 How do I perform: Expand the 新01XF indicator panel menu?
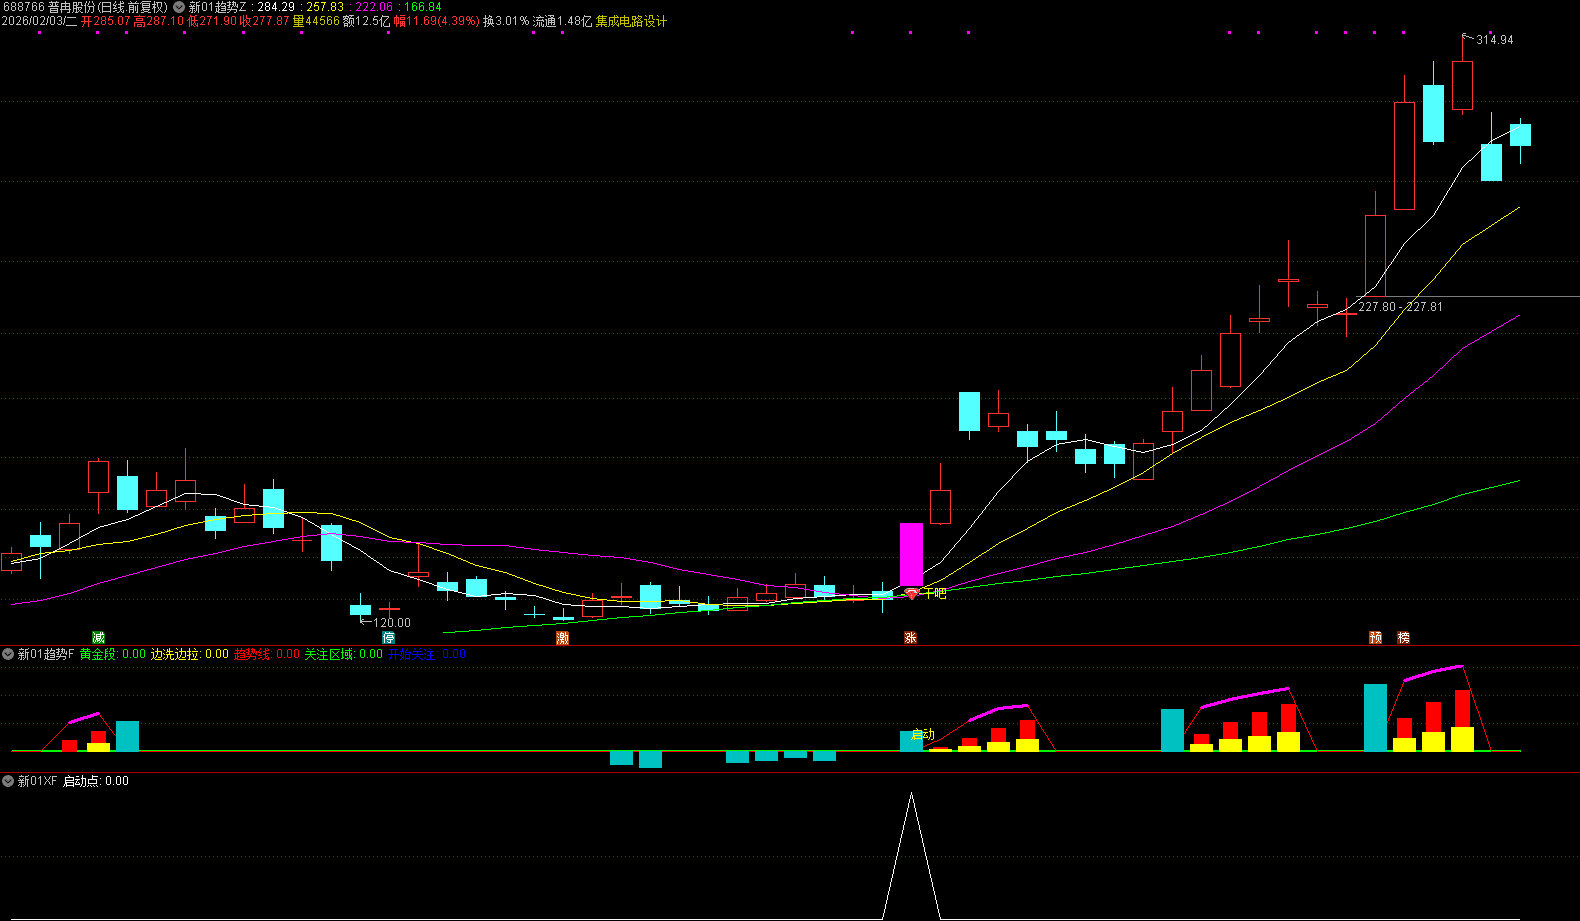tap(8, 781)
